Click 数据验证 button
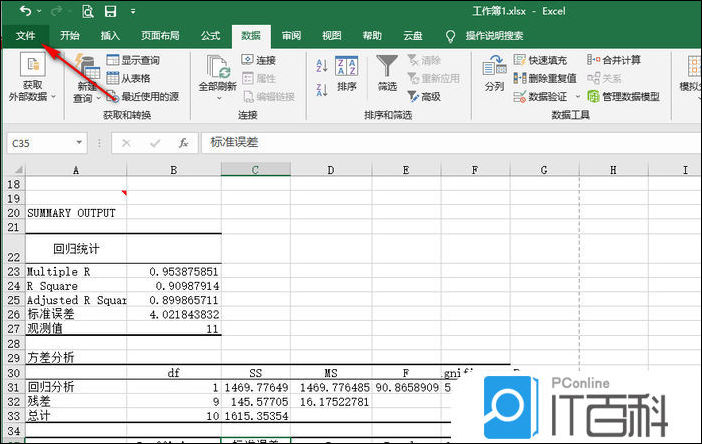The width and height of the screenshot is (702, 444). pyautogui.click(x=540, y=96)
